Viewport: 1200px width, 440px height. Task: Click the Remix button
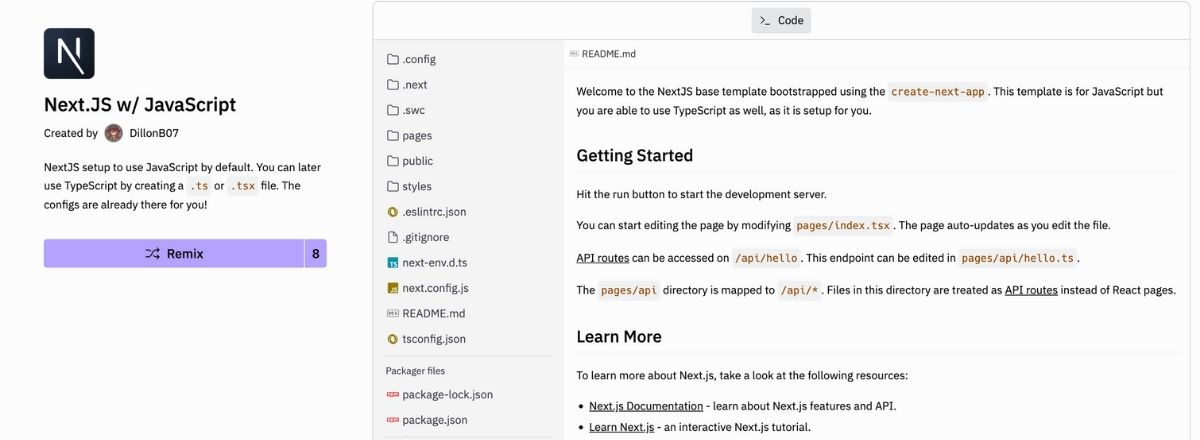pyautogui.click(x=174, y=254)
